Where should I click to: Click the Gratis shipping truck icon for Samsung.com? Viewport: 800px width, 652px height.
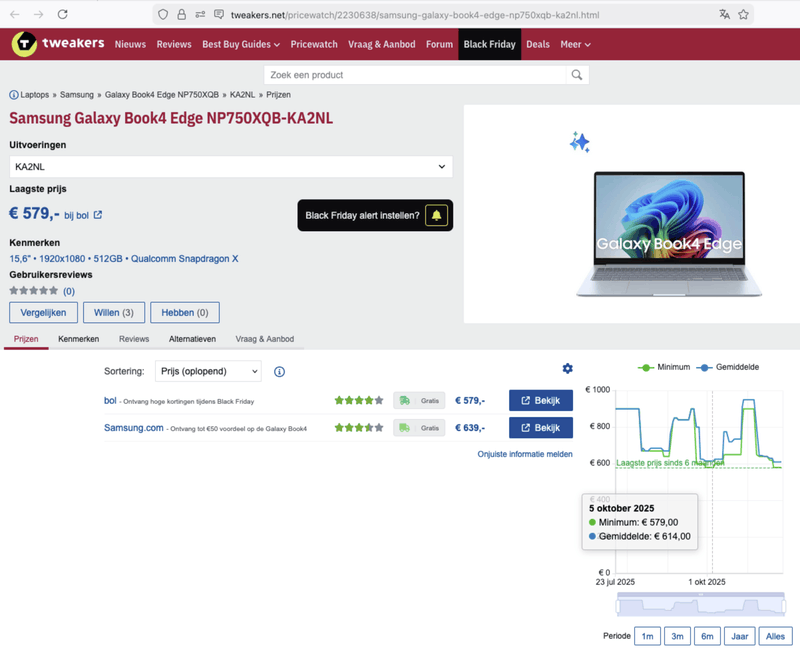405,428
